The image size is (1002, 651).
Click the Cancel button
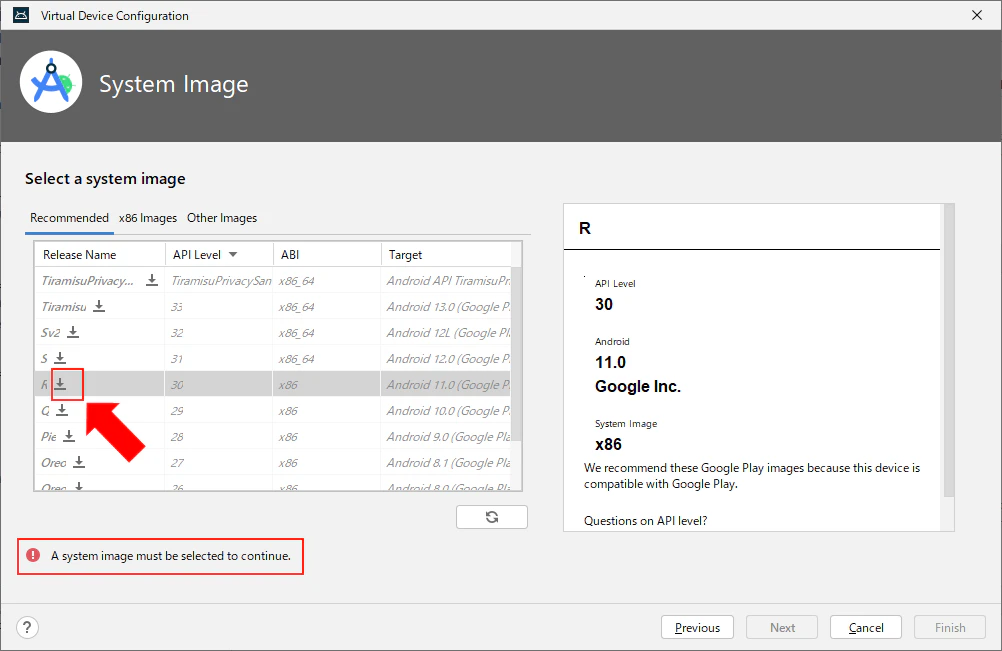[866, 627]
